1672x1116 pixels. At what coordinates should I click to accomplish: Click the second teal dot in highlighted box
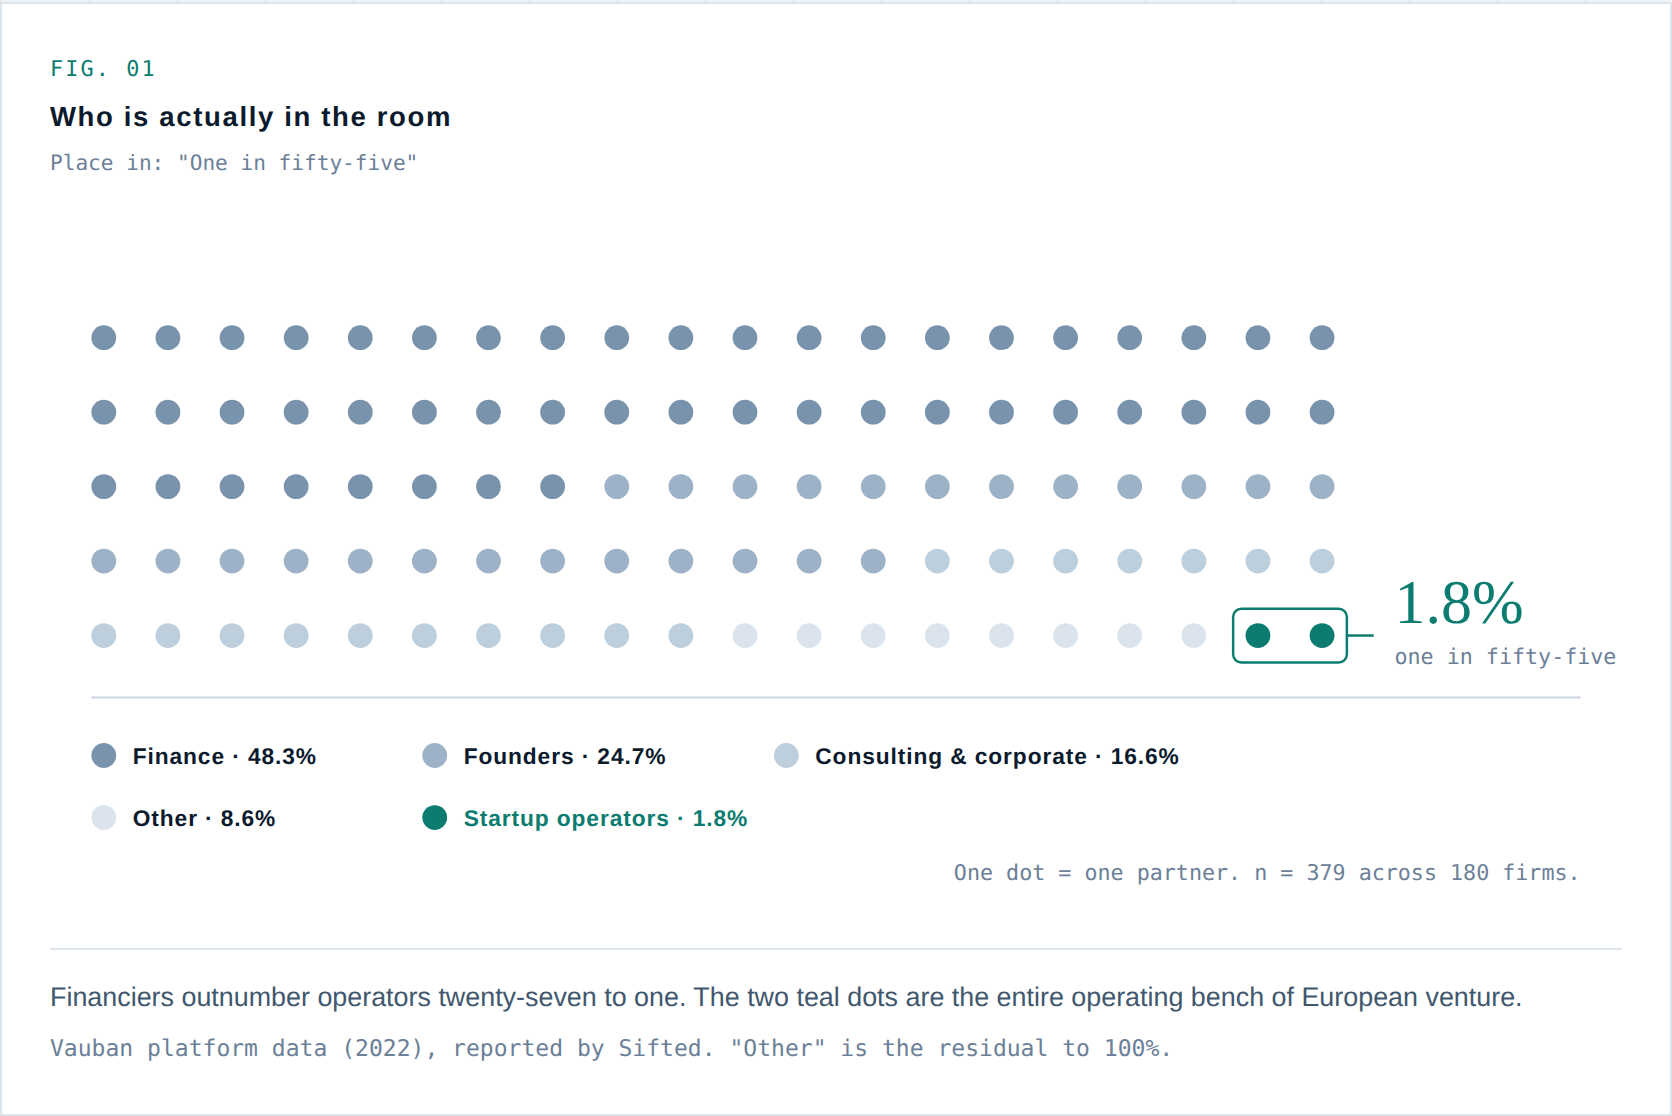1322,635
